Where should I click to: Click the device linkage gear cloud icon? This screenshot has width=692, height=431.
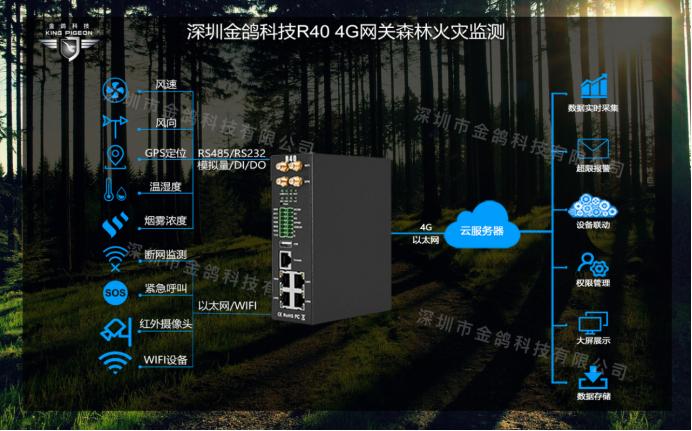click(x=594, y=207)
